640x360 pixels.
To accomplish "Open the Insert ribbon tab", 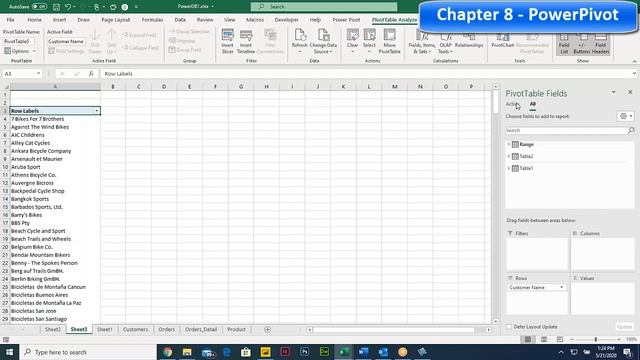I will pos(60,20).
